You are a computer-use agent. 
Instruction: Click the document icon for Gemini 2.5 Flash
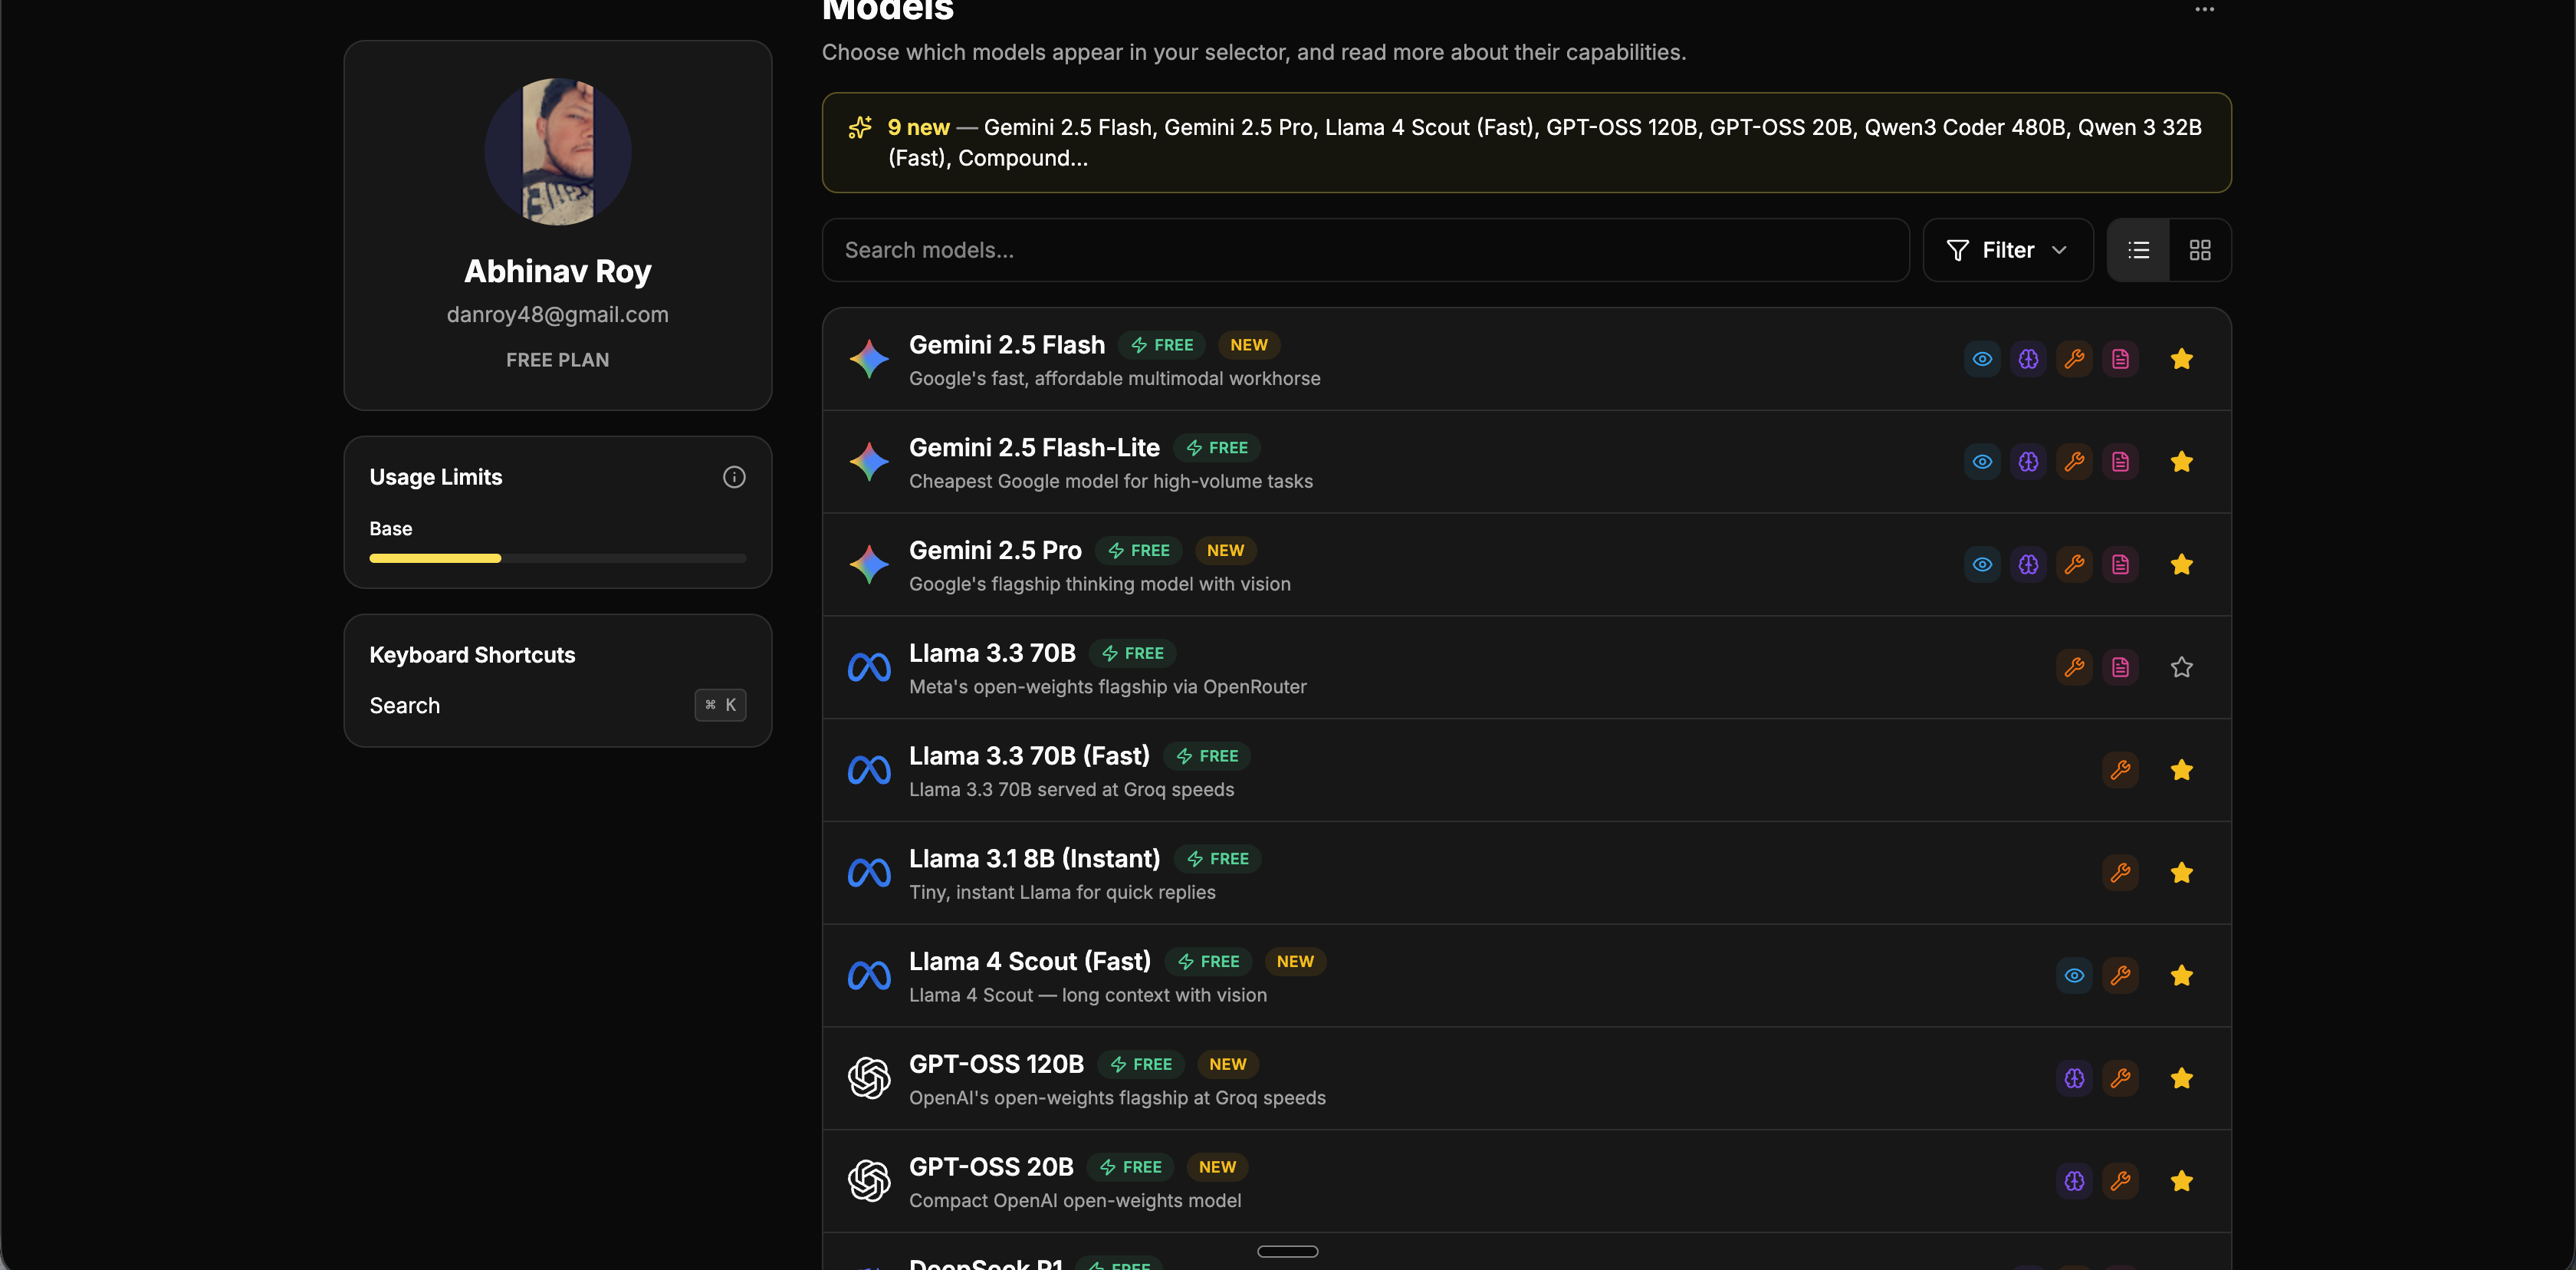point(2120,359)
